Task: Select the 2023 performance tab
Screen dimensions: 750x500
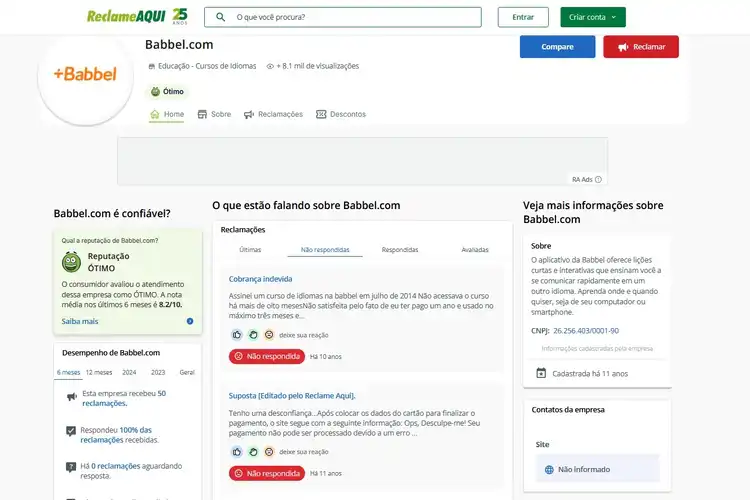Action: [x=158, y=372]
